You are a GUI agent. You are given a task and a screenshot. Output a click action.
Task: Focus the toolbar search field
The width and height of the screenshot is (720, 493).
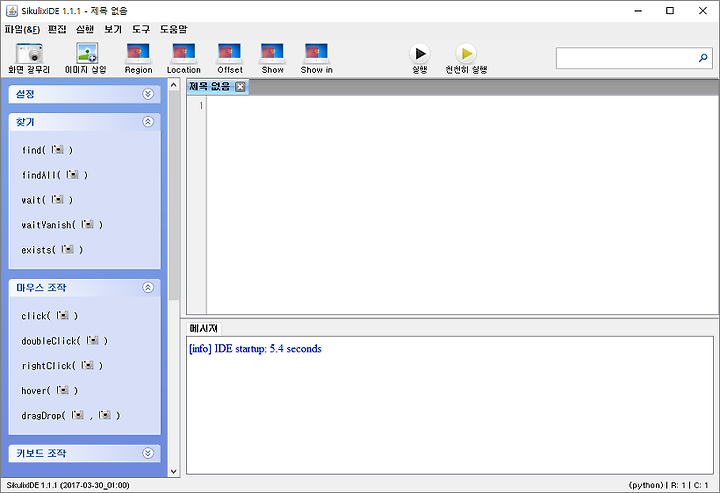pos(634,58)
